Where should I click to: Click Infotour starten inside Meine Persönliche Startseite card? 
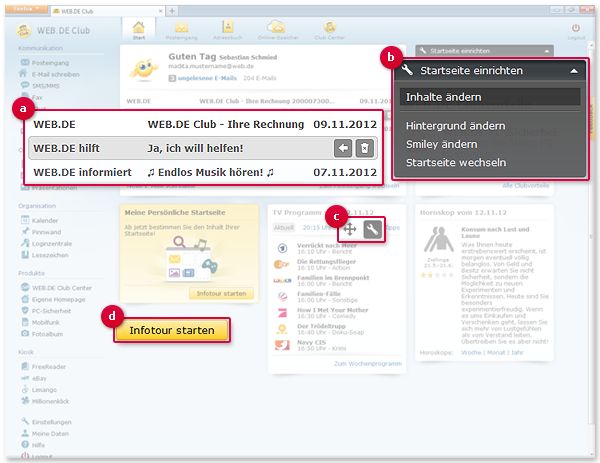tap(221, 293)
